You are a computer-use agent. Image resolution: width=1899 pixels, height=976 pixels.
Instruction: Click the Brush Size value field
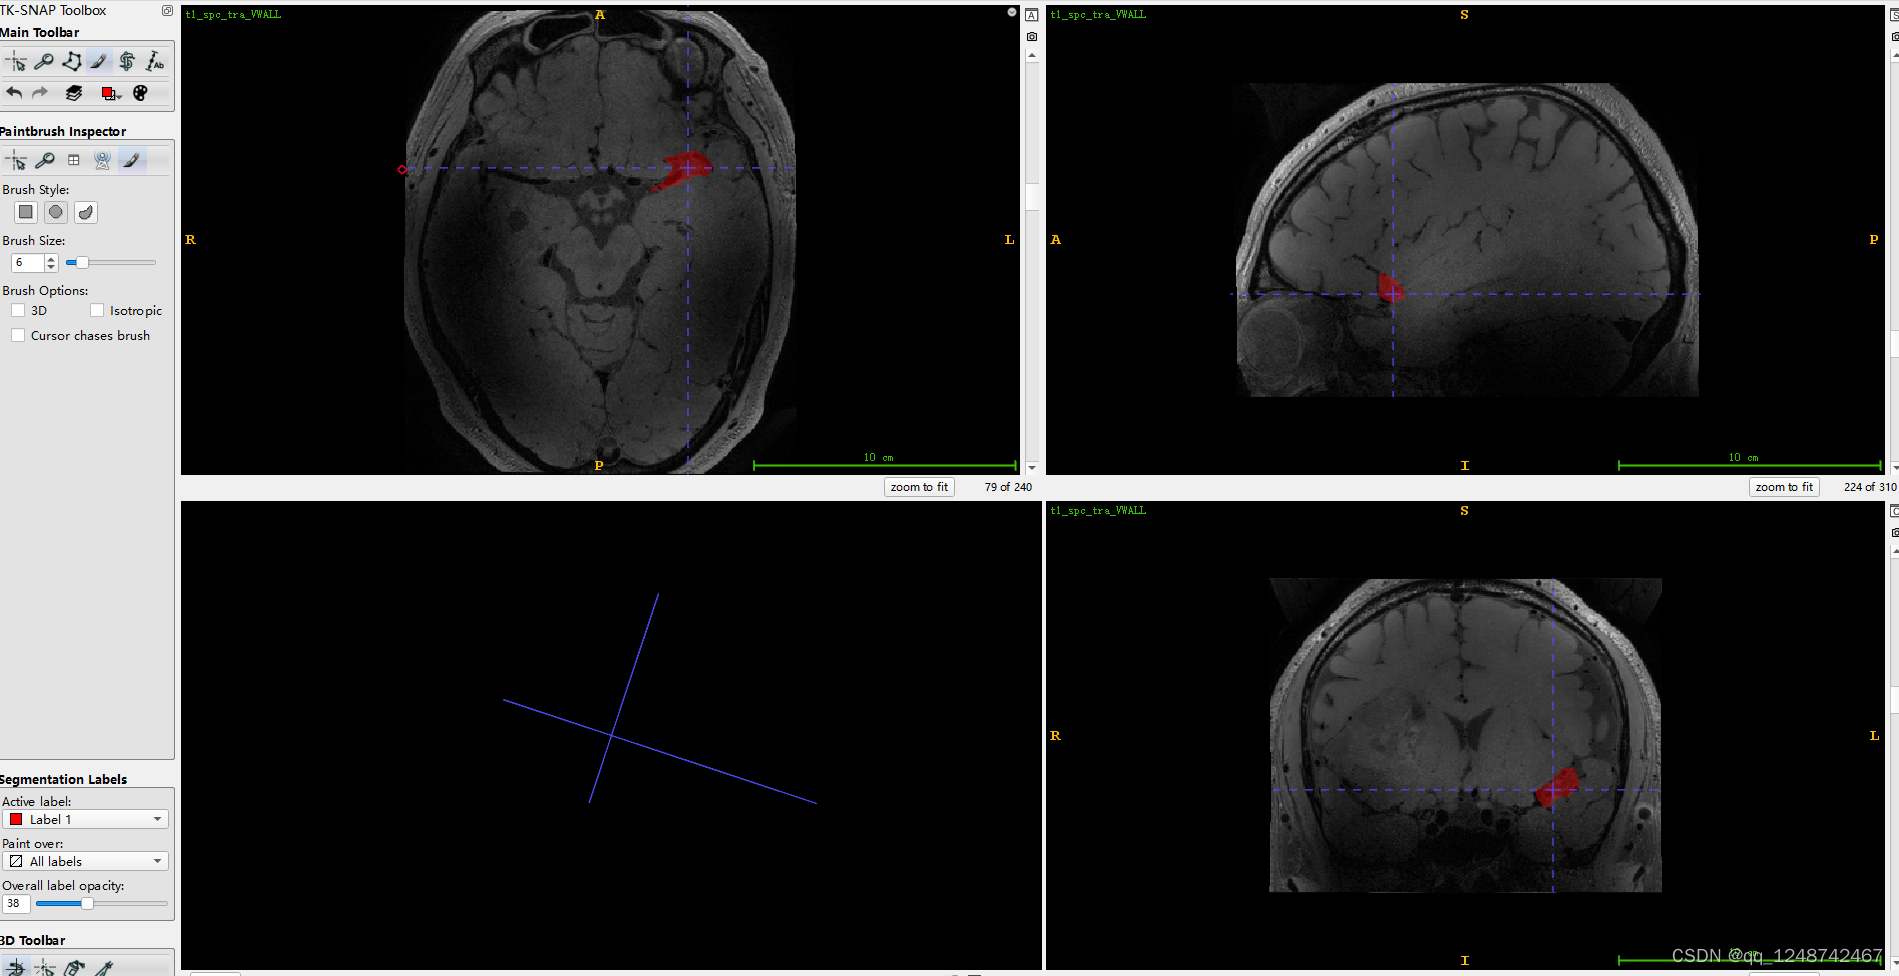27,263
